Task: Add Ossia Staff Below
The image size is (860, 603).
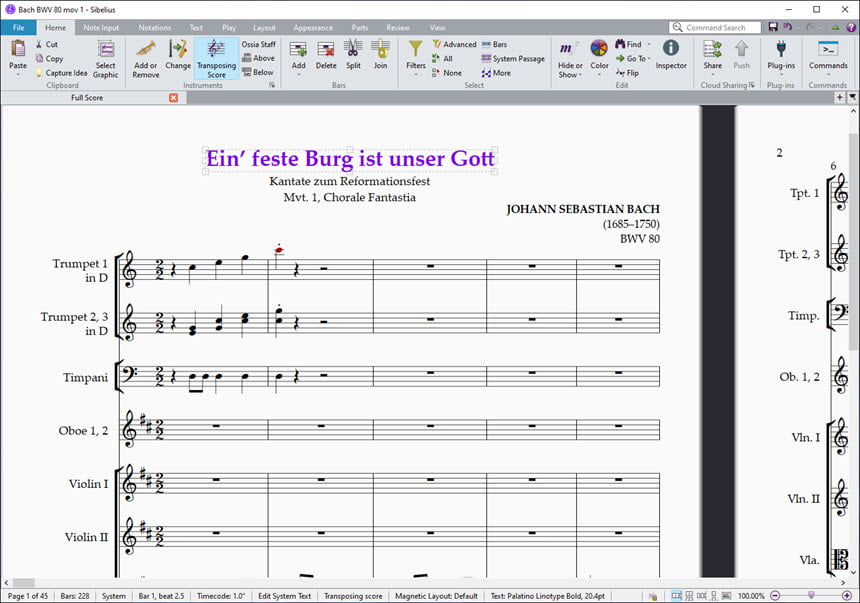Action: pyautogui.click(x=257, y=72)
